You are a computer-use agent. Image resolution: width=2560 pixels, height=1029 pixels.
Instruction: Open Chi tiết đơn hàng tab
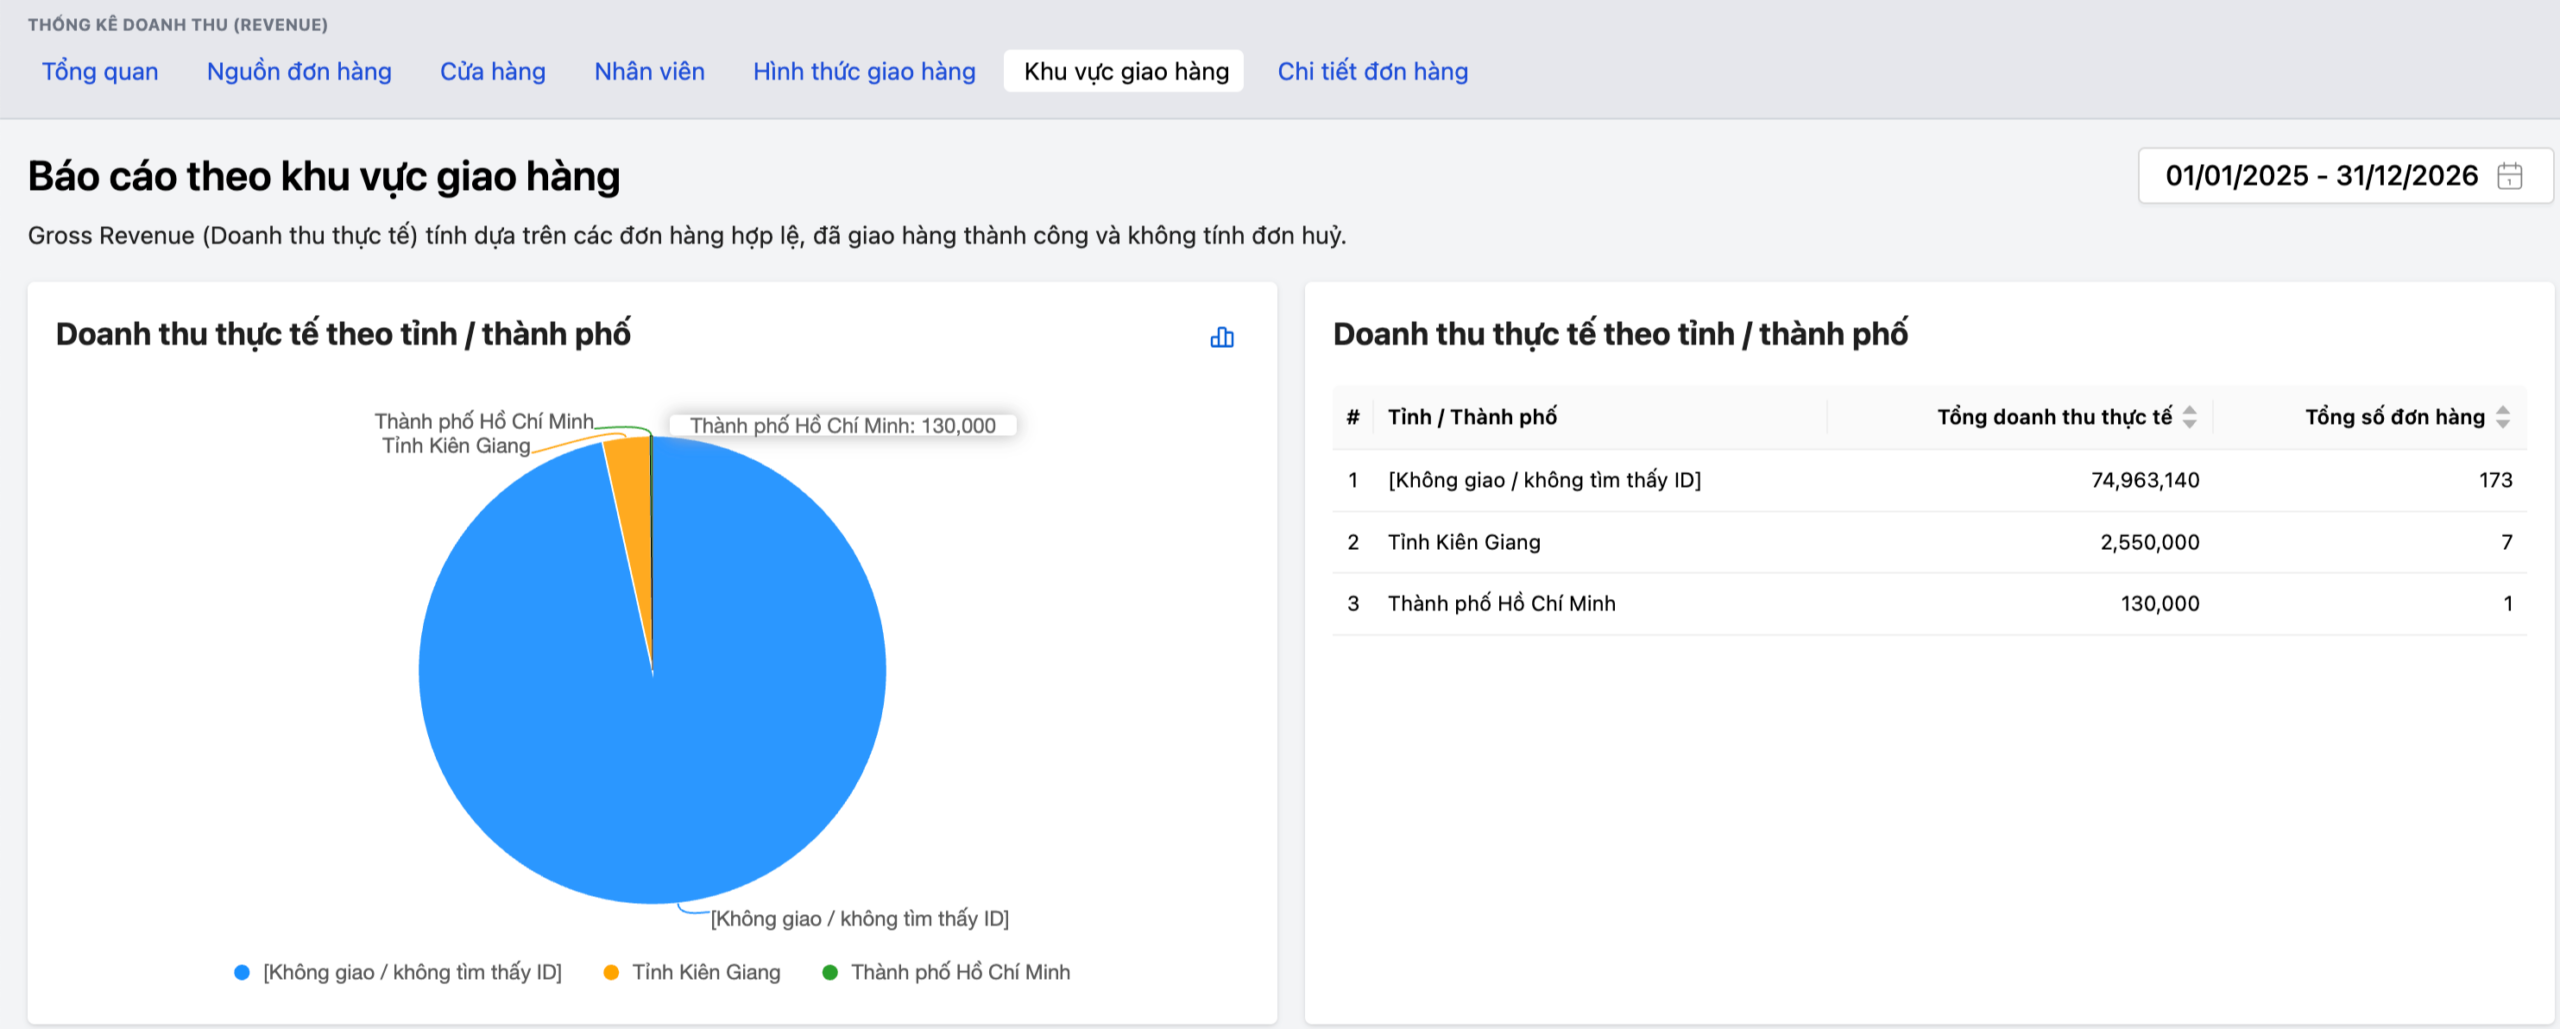(1372, 72)
